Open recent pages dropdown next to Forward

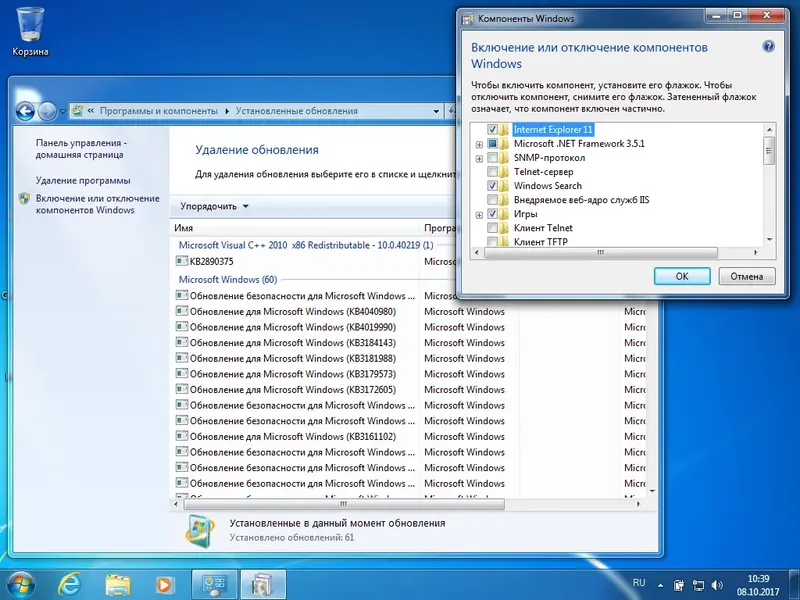pos(63,111)
